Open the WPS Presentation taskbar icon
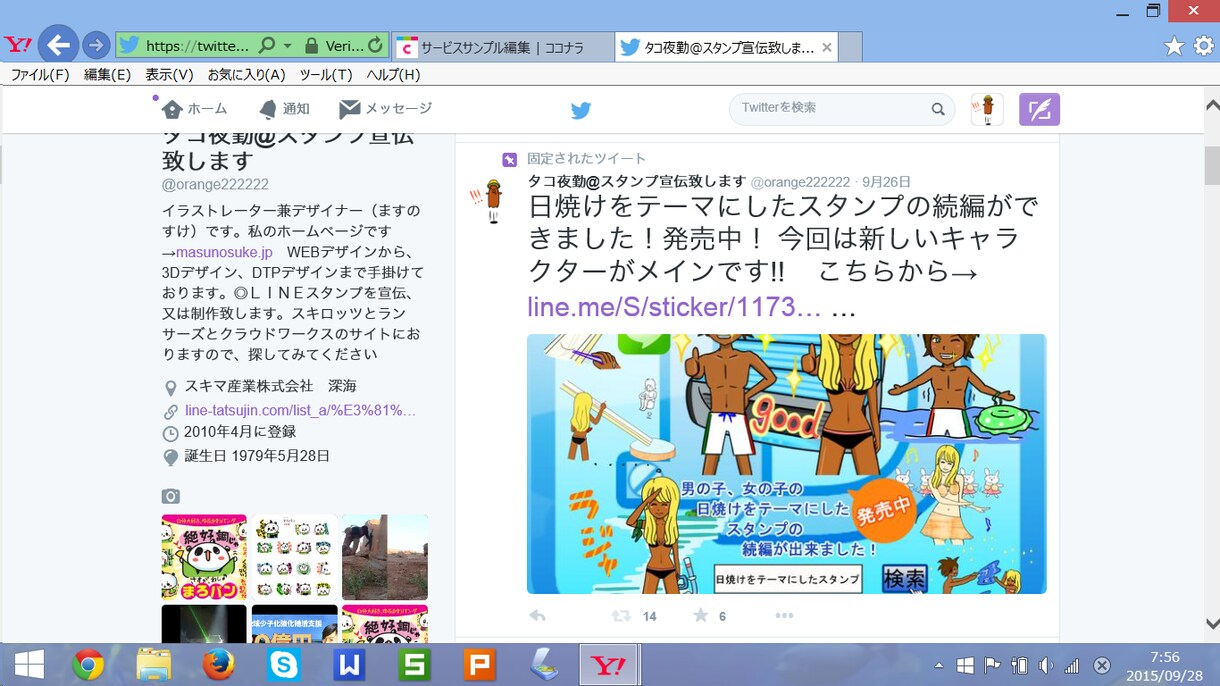 click(x=479, y=665)
